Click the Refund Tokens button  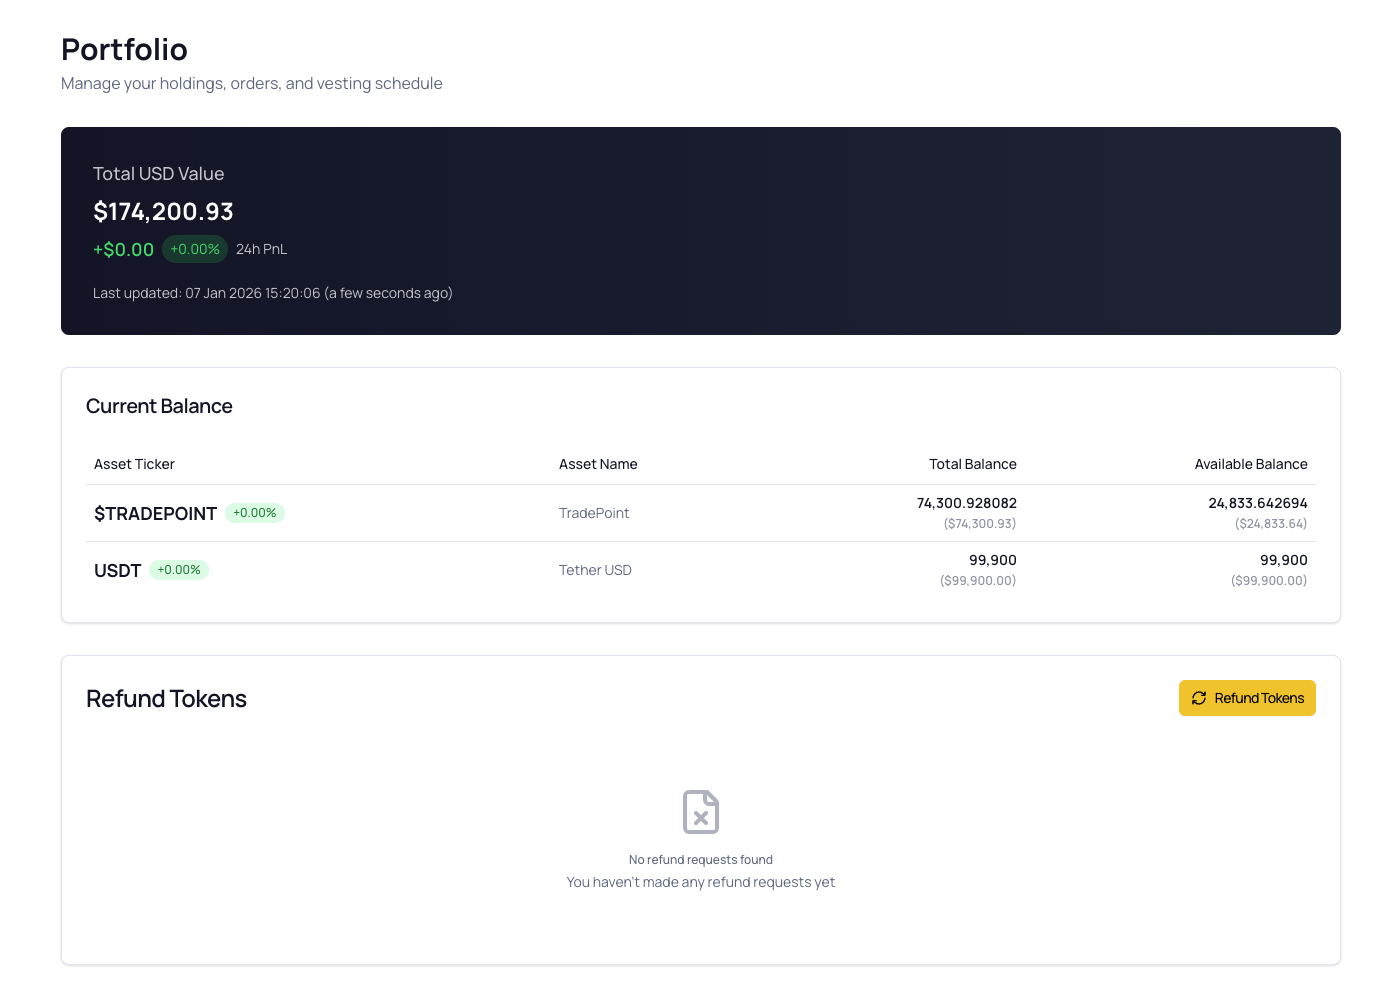pyautogui.click(x=1247, y=698)
